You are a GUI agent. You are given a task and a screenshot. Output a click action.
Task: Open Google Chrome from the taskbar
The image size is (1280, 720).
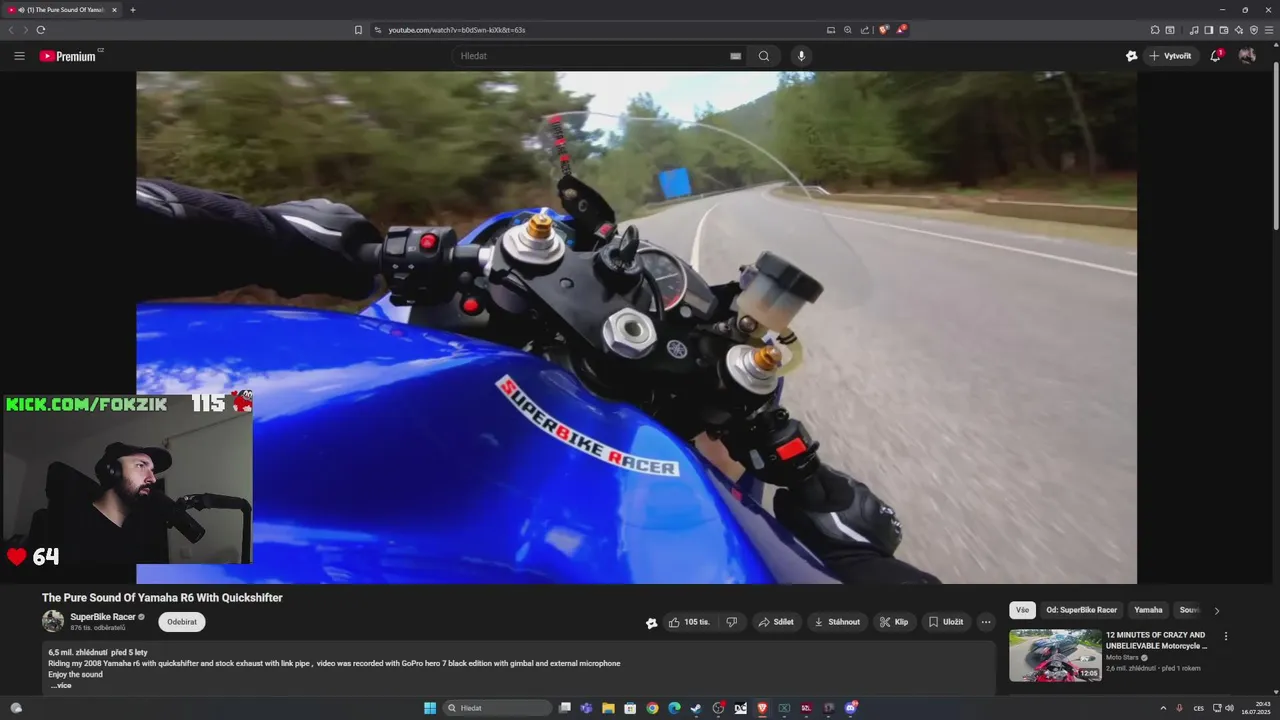(x=652, y=708)
